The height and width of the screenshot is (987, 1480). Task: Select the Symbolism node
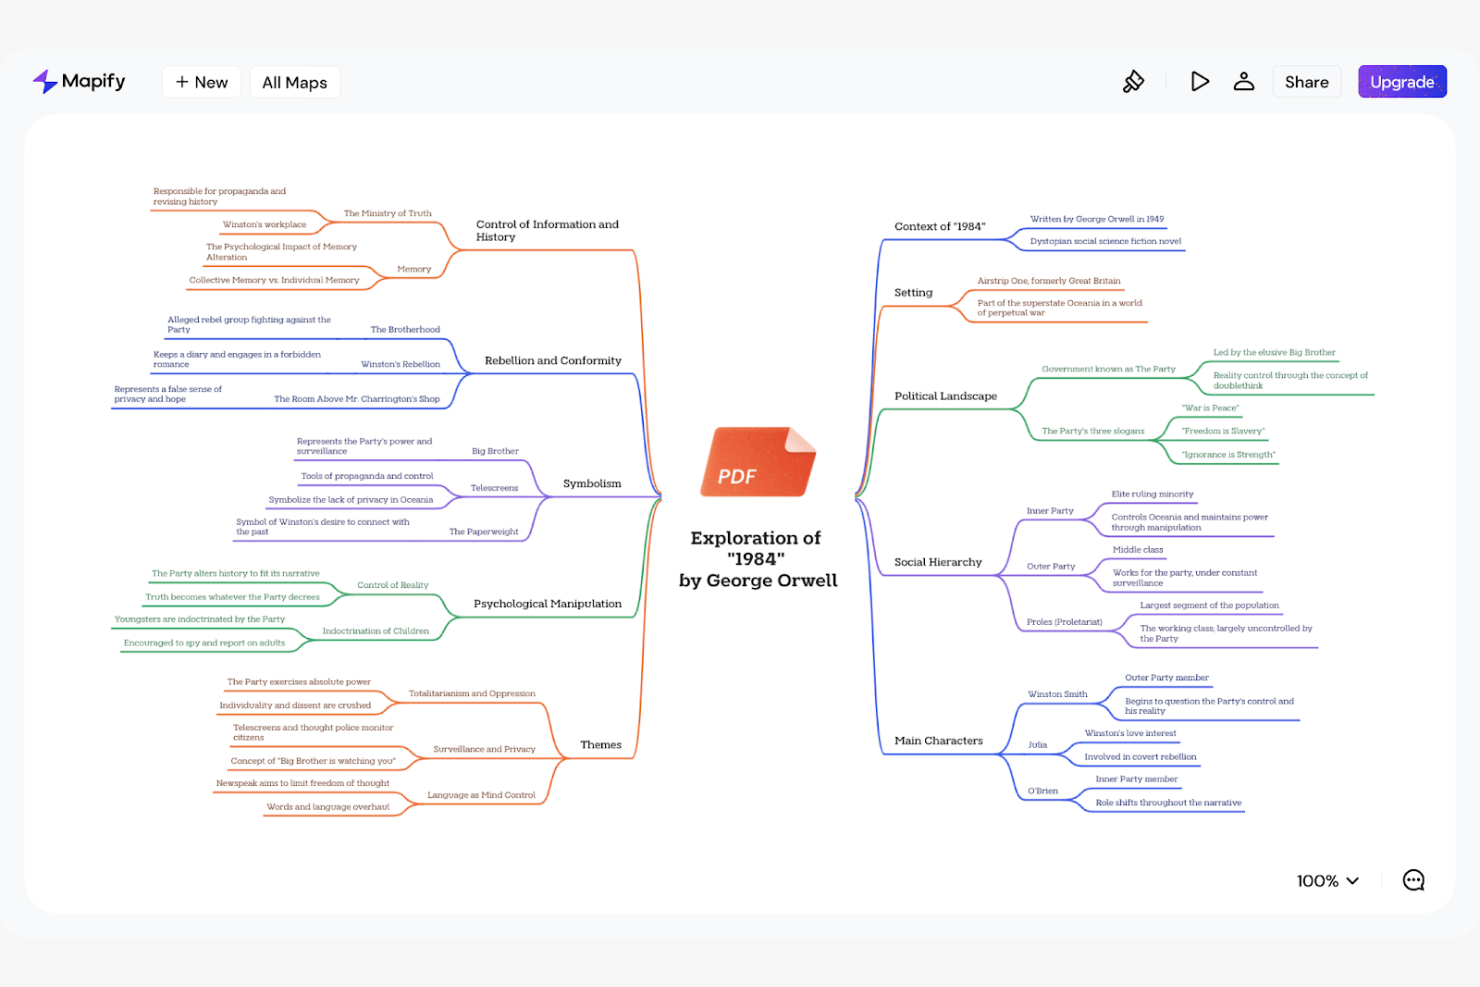click(592, 483)
